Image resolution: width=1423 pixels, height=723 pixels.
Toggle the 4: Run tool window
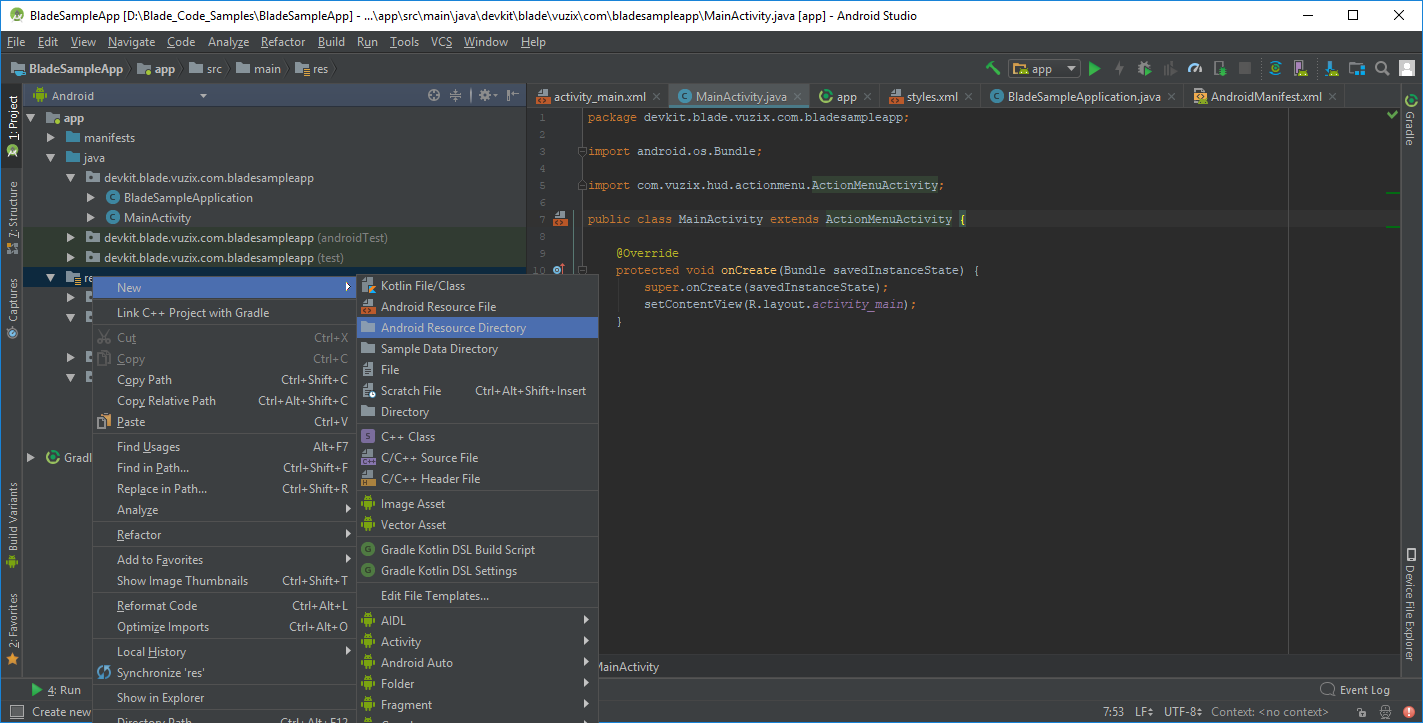coord(56,690)
